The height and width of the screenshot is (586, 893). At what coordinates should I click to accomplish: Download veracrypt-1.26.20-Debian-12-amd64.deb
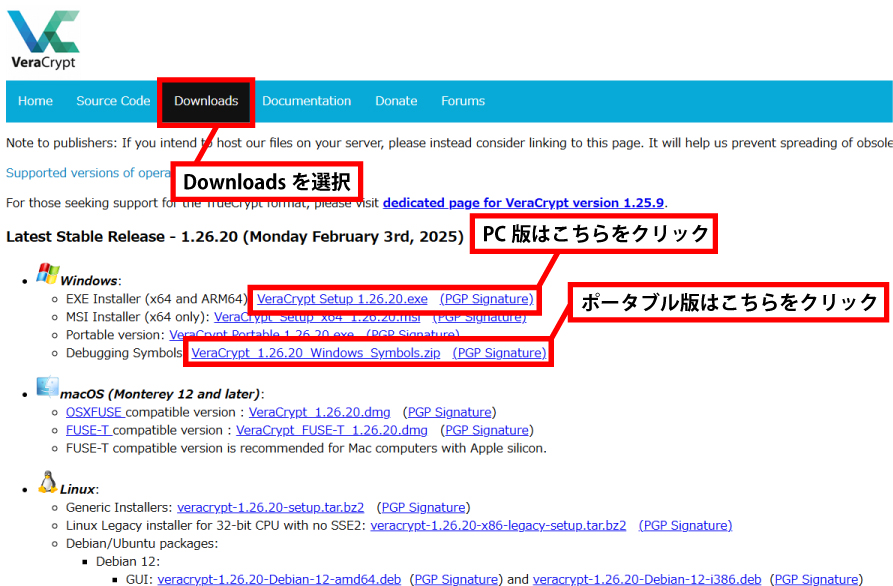[x=279, y=579]
